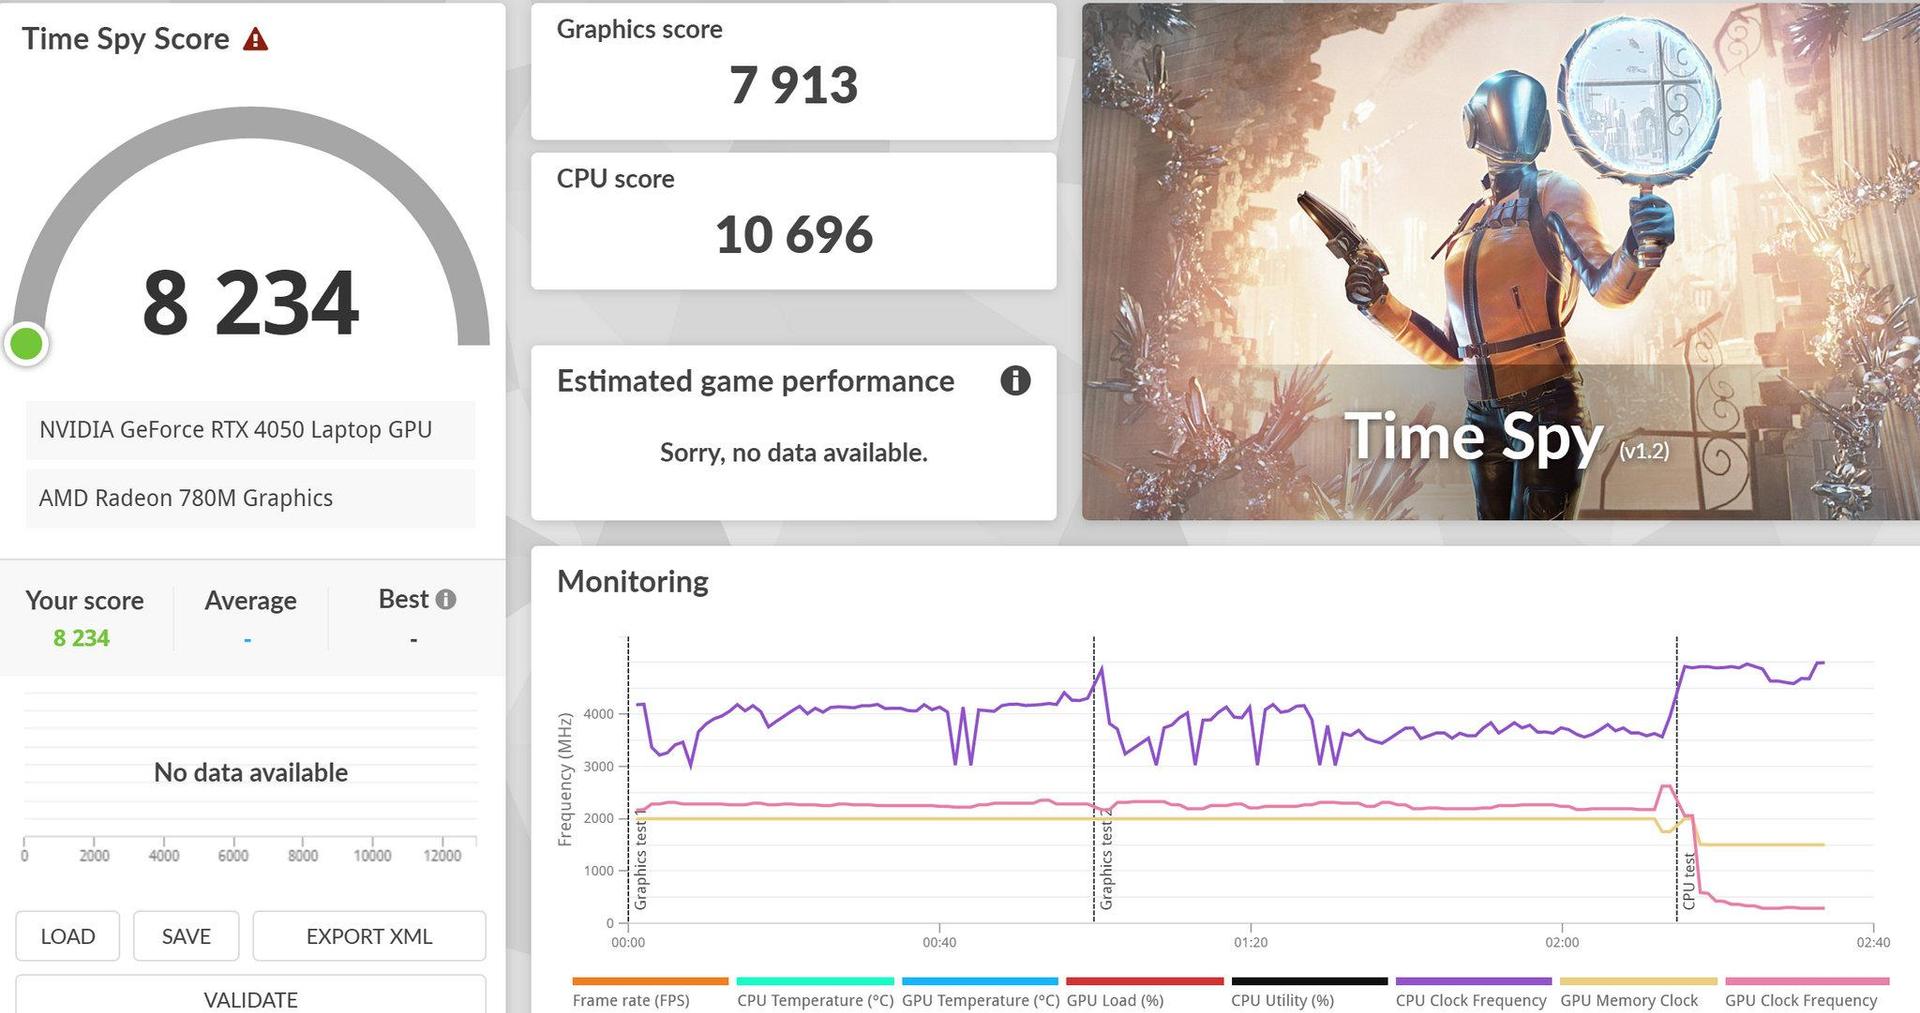Click the Monitoring section heading
Screen dimensions: 1920x1013
click(x=632, y=581)
